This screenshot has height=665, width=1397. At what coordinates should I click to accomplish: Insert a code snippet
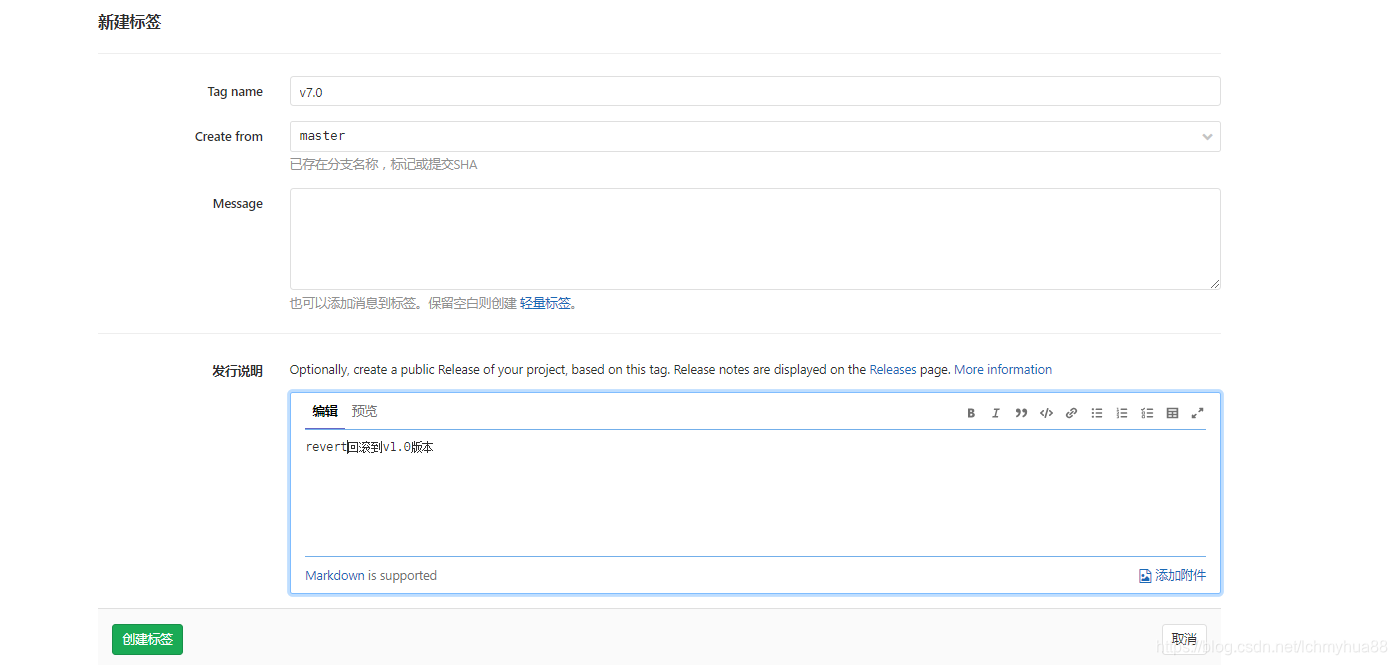[1046, 412]
